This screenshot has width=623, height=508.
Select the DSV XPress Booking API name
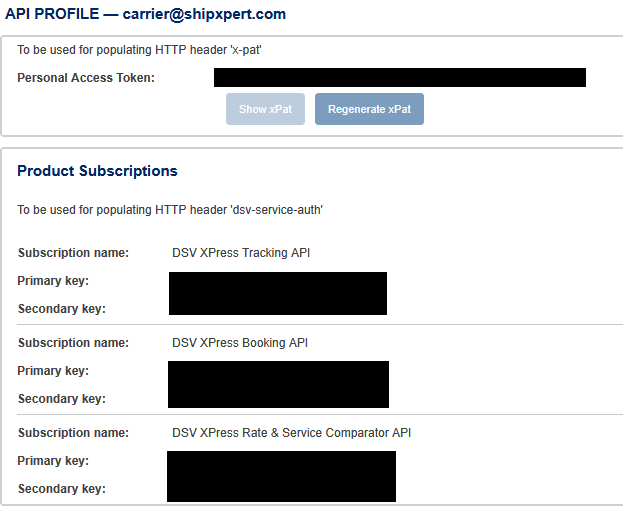[x=240, y=343]
